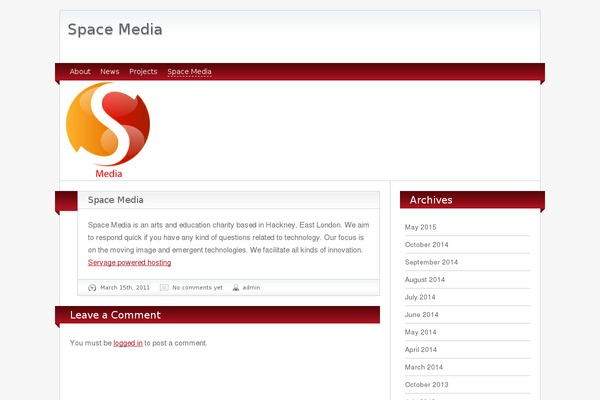Screen dimensions: 600x400
Task: Open the May 2014 archive
Action: pyautogui.click(x=421, y=332)
